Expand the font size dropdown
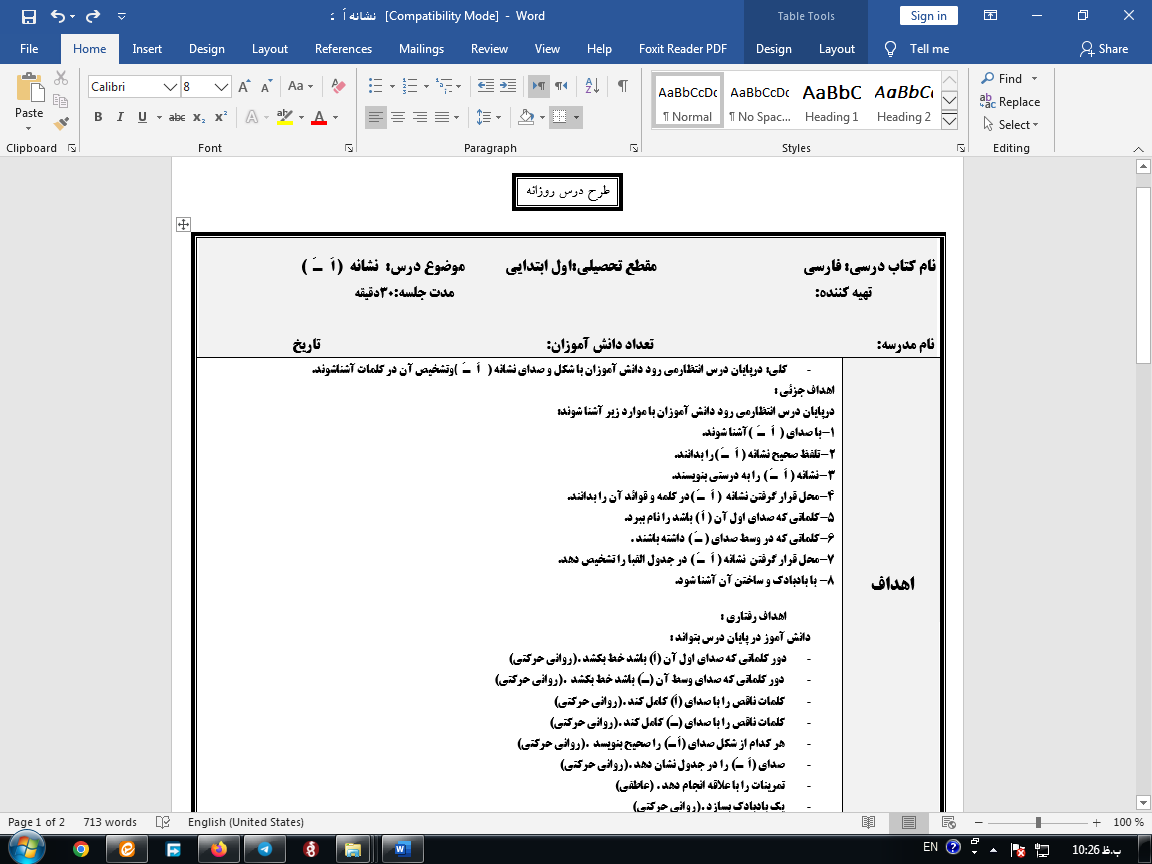The image size is (1152, 864). pos(222,87)
